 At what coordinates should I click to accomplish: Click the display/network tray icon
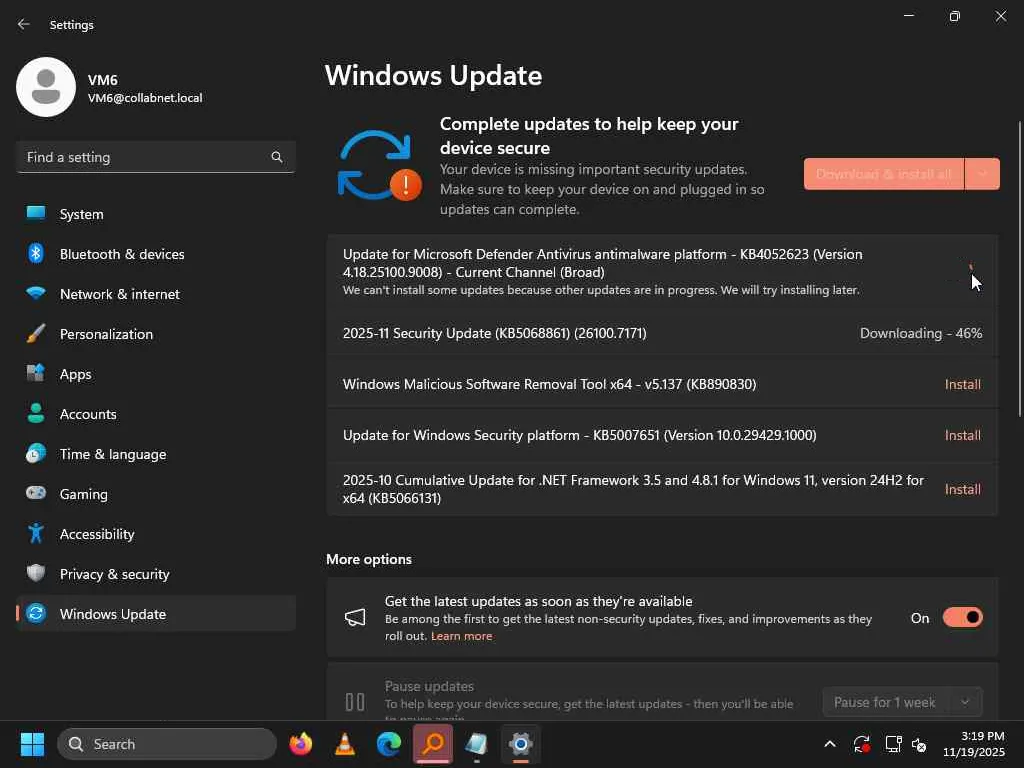[x=893, y=744]
